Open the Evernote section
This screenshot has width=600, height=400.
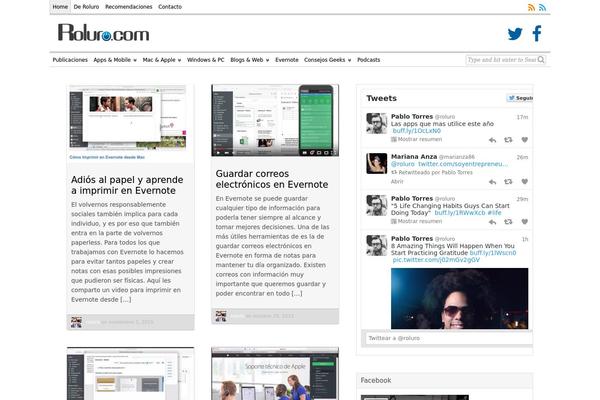click(x=287, y=60)
